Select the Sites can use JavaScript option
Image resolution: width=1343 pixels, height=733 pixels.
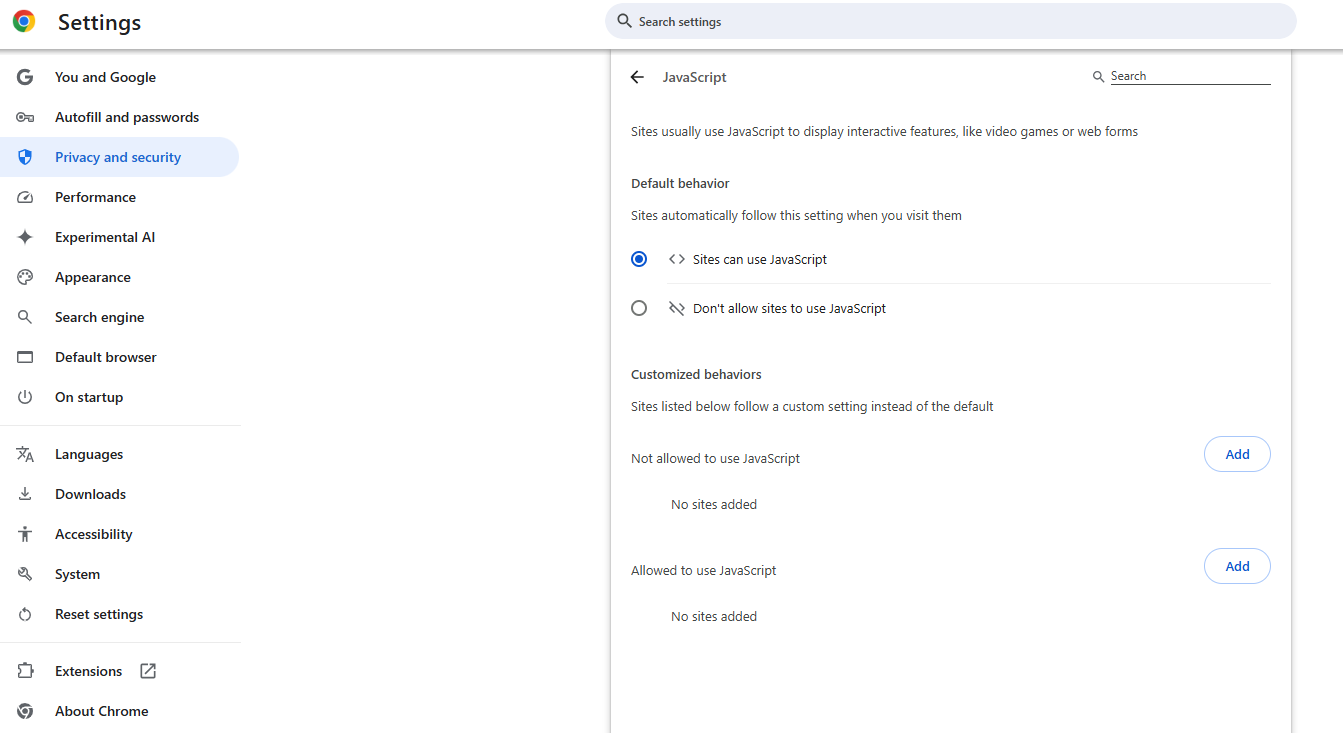(639, 259)
